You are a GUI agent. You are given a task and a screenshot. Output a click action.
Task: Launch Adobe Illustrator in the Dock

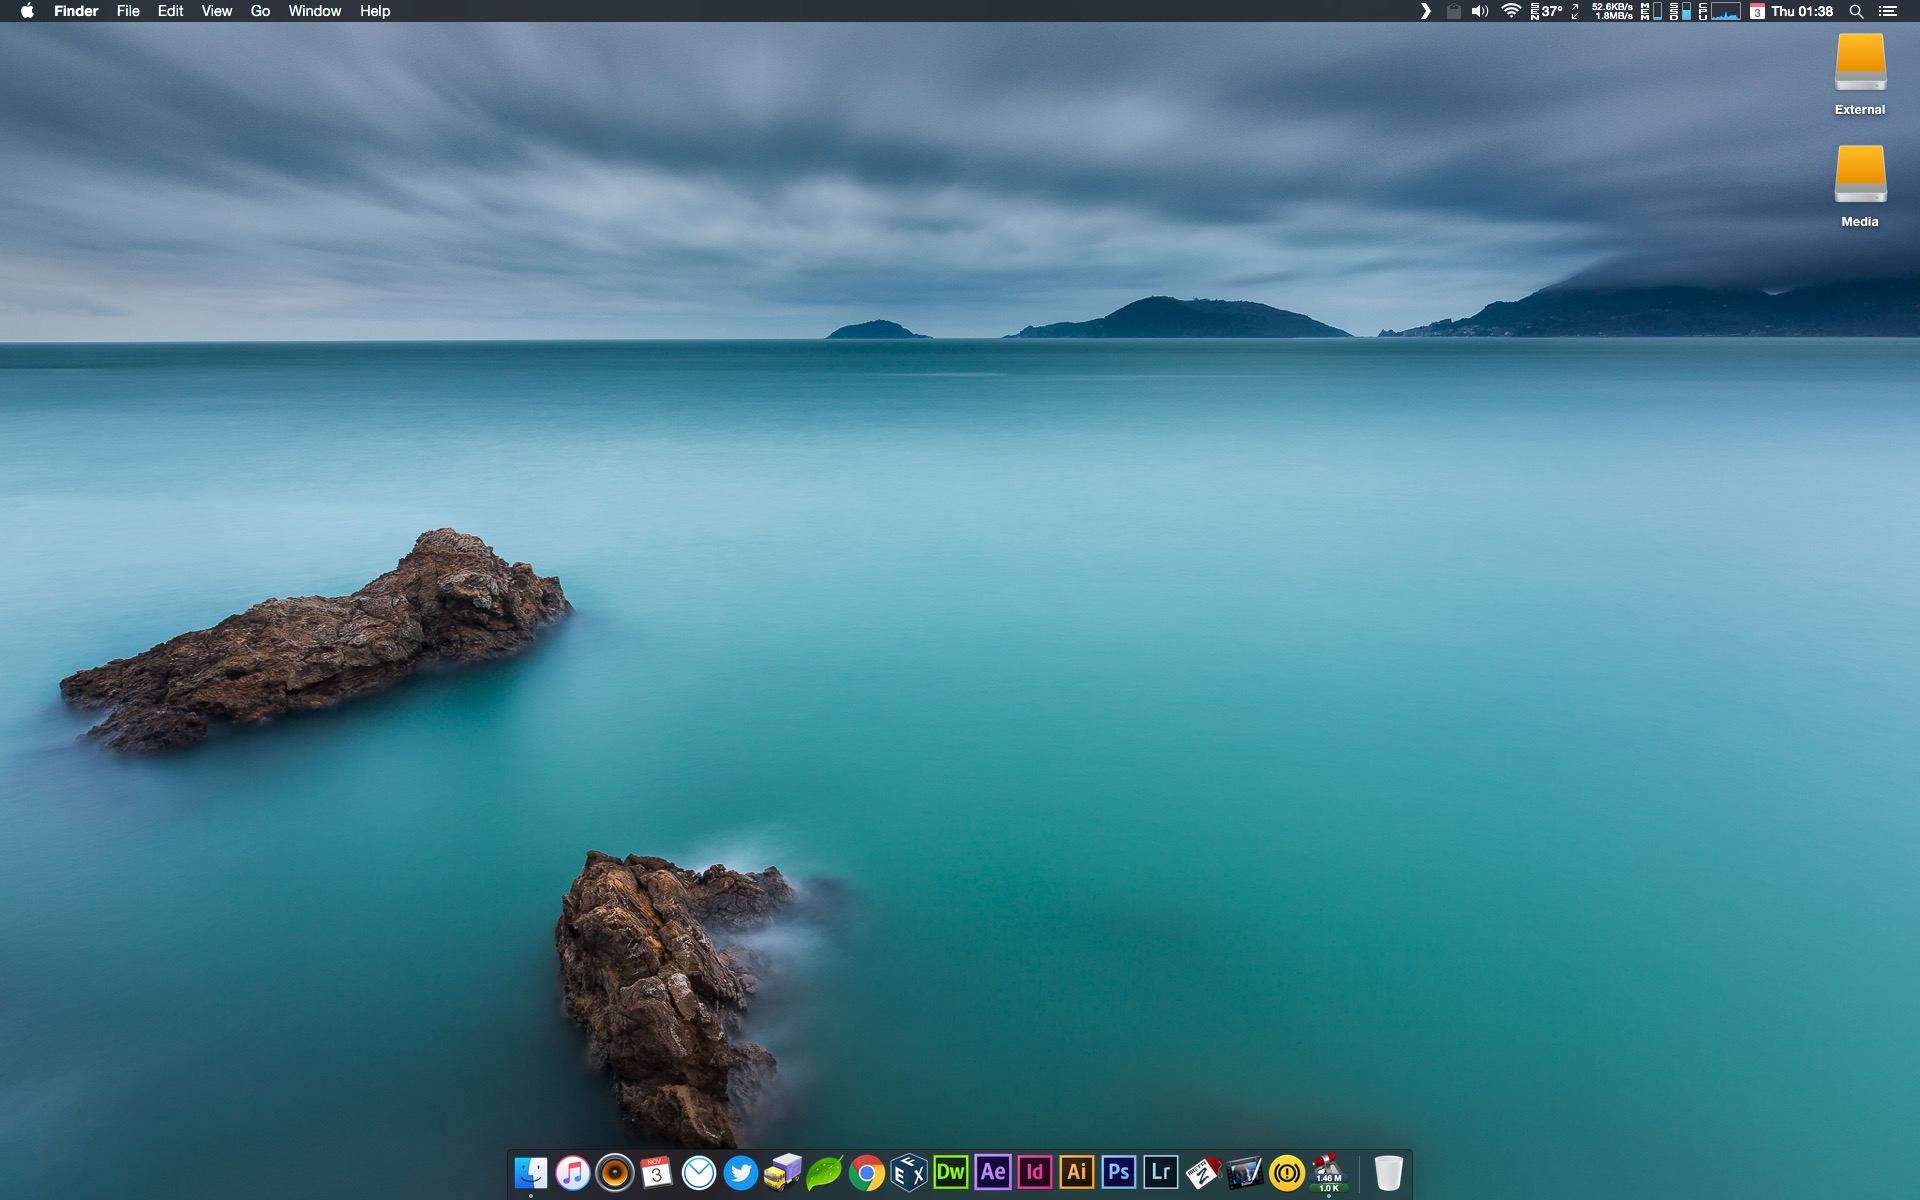(1076, 1172)
